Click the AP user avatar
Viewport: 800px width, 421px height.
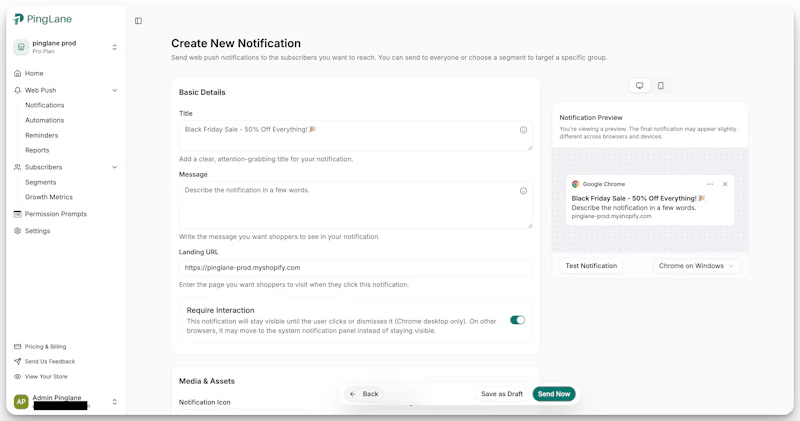21,402
